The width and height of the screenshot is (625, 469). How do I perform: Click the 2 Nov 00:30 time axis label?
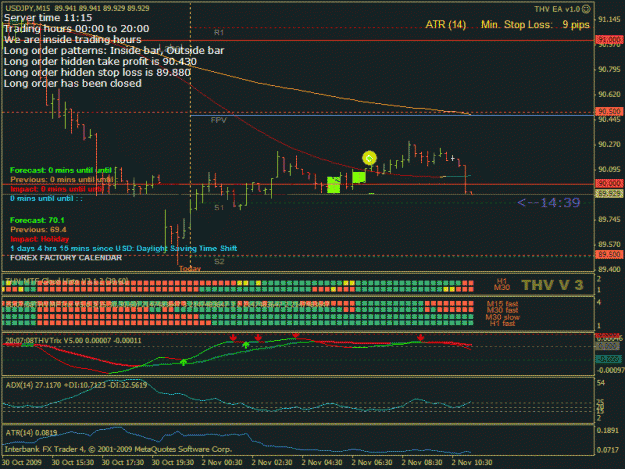(222, 462)
